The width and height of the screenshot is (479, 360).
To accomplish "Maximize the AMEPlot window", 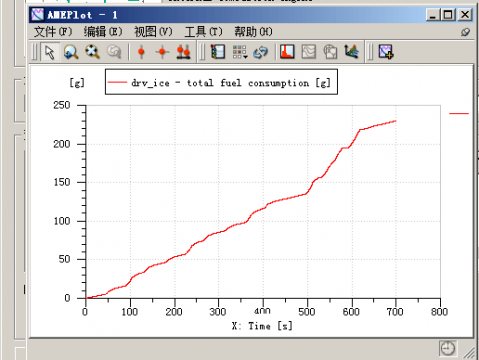I will 449,15.
